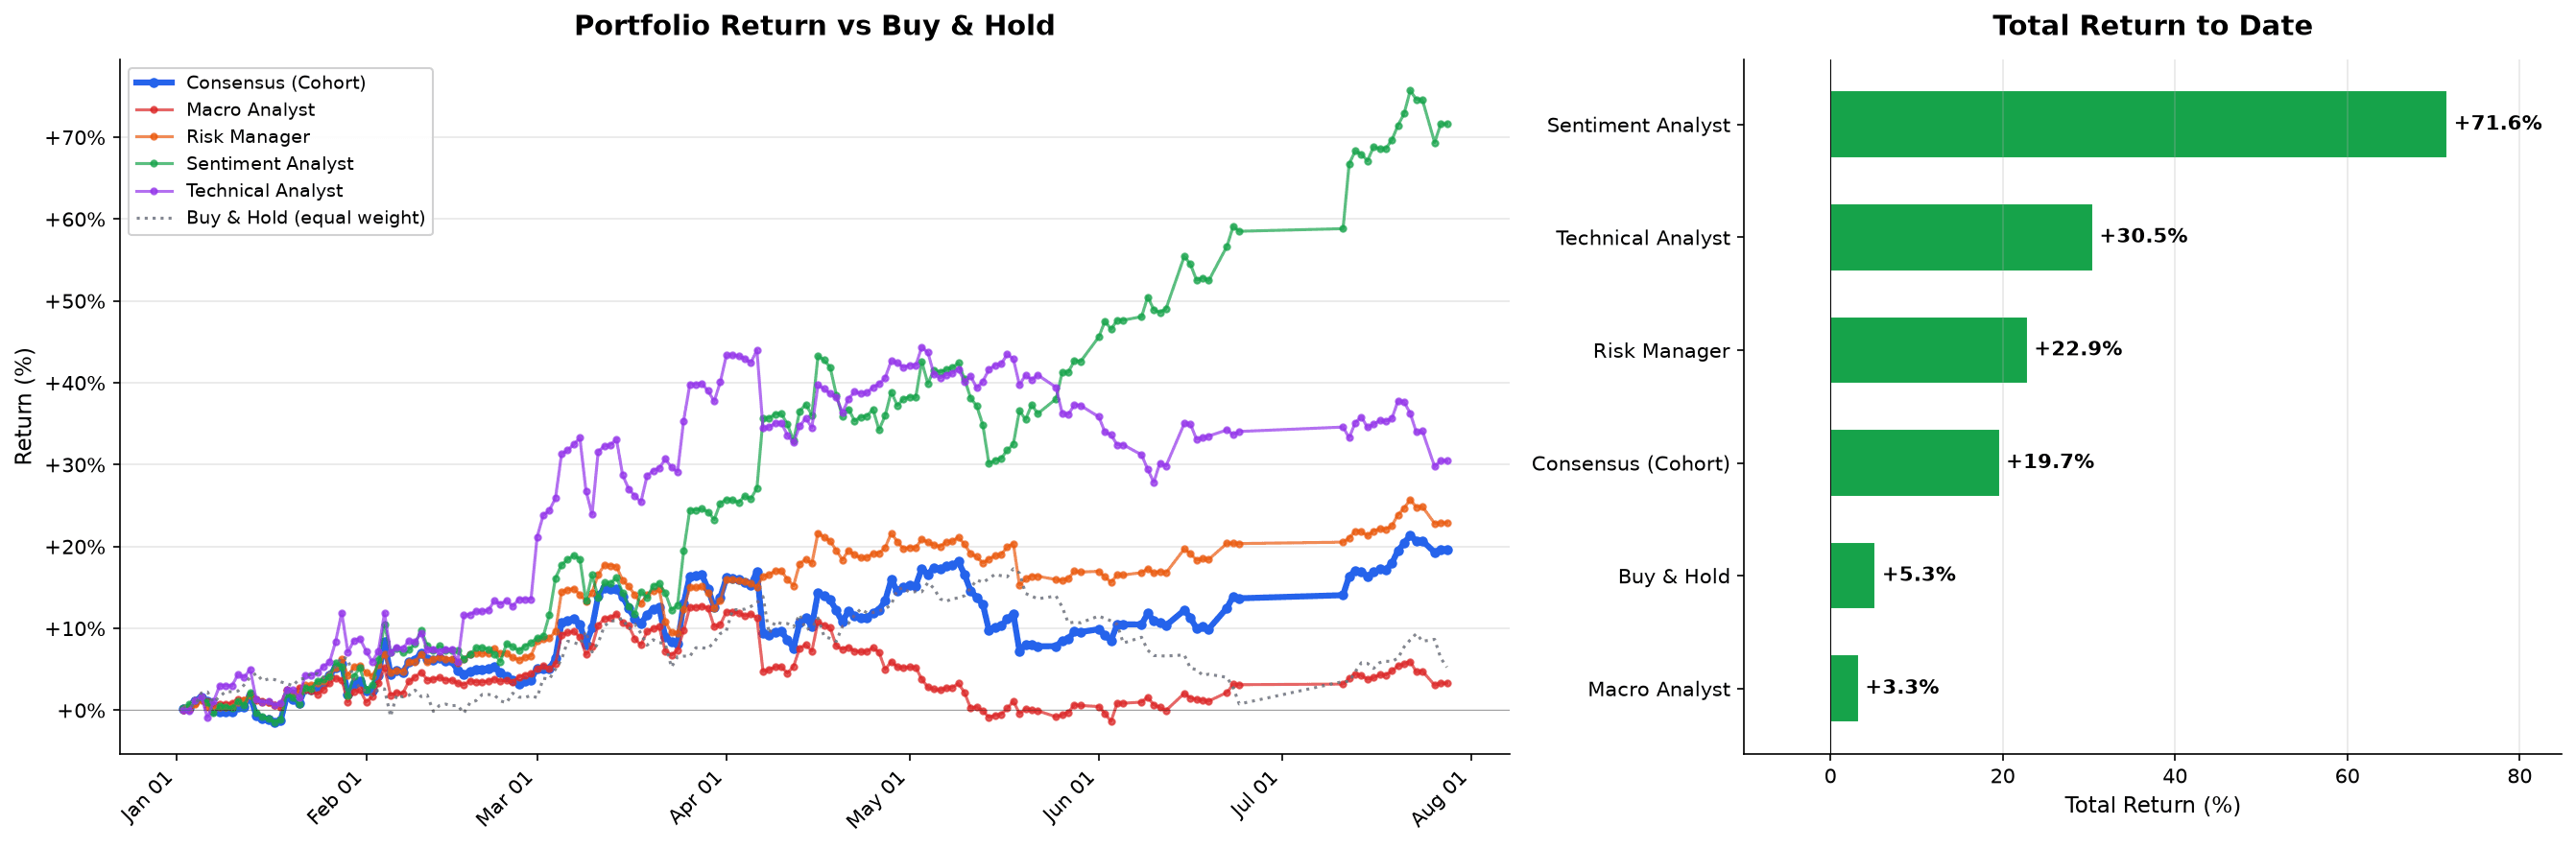The image size is (2576, 848).
Task: Click the Sentiment Analyst line peak point
Action: click(x=1410, y=91)
